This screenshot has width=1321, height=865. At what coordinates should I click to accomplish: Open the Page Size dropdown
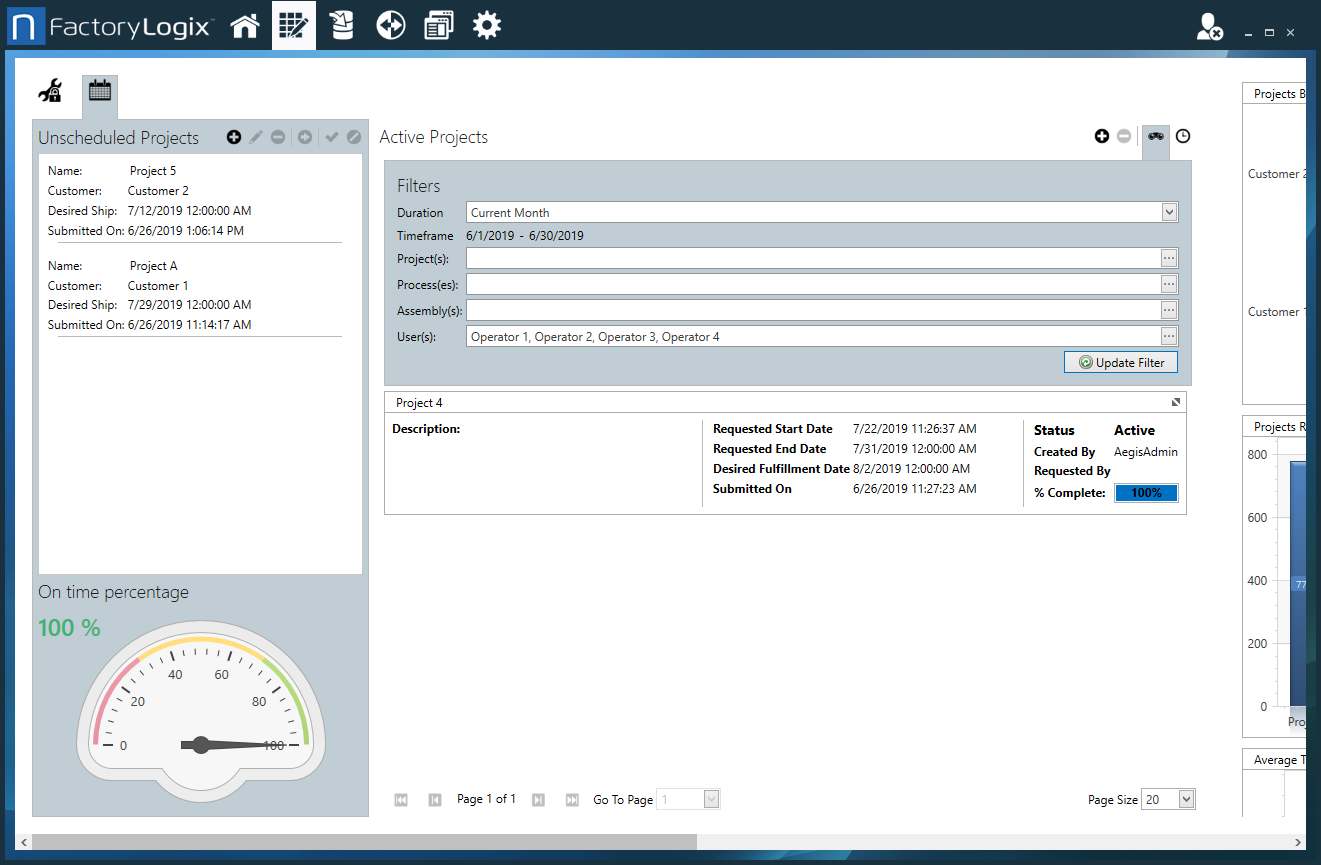1186,799
